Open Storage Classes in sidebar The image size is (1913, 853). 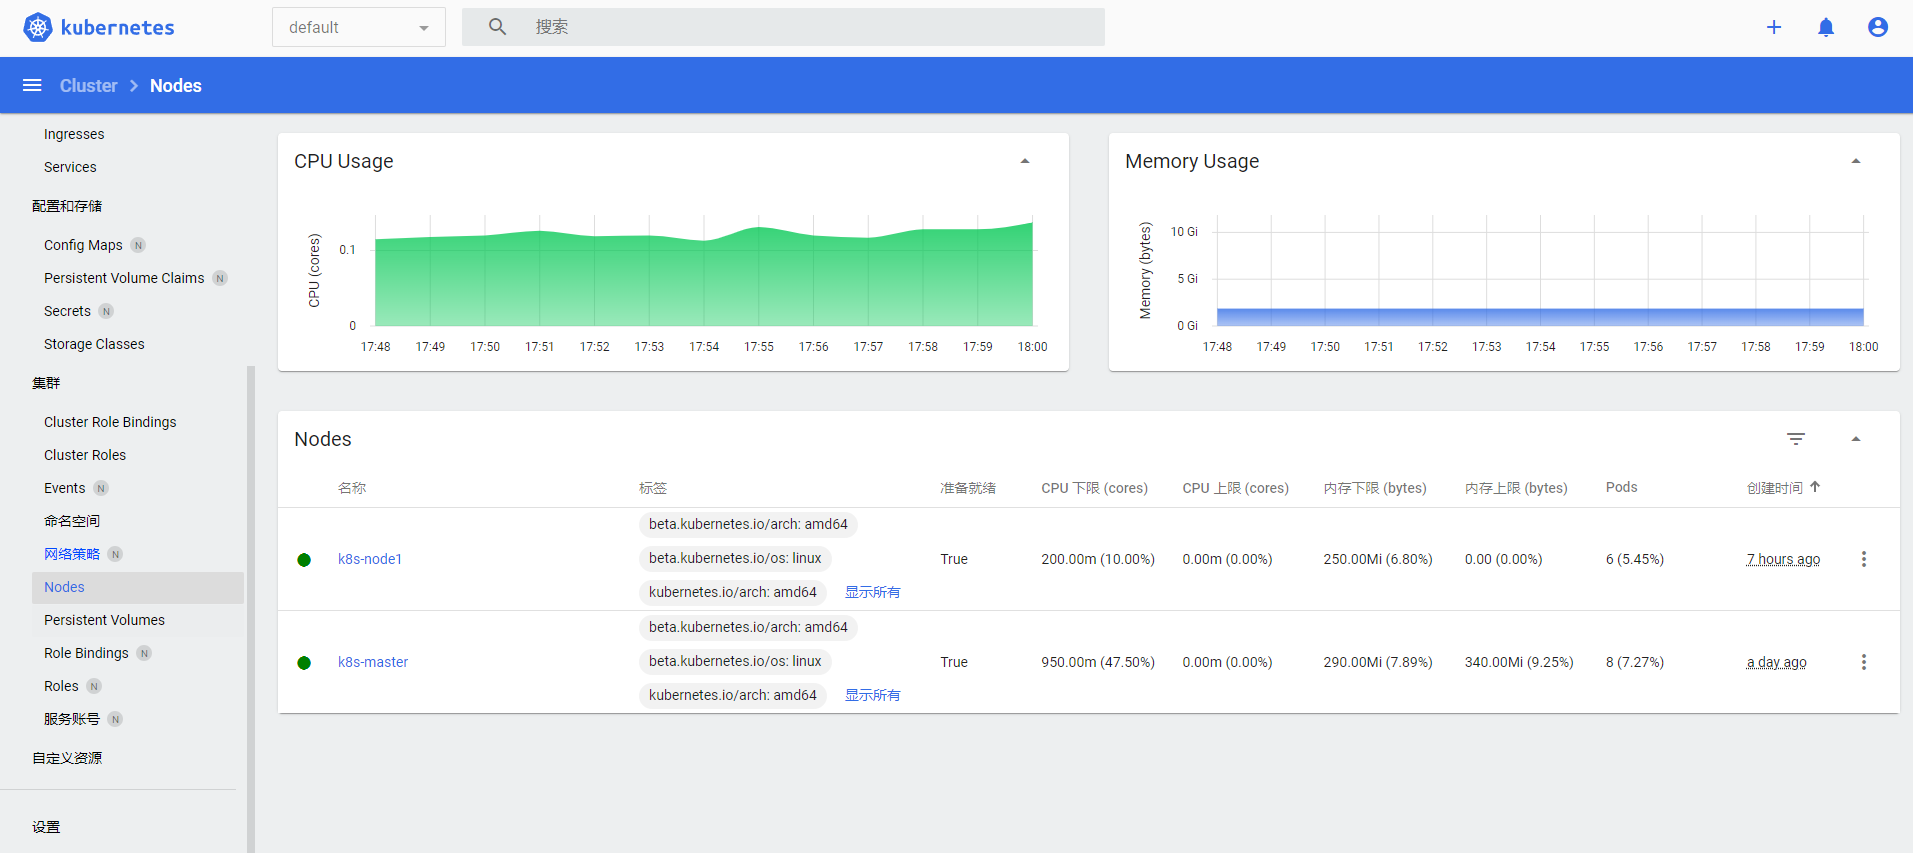tap(94, 344)
